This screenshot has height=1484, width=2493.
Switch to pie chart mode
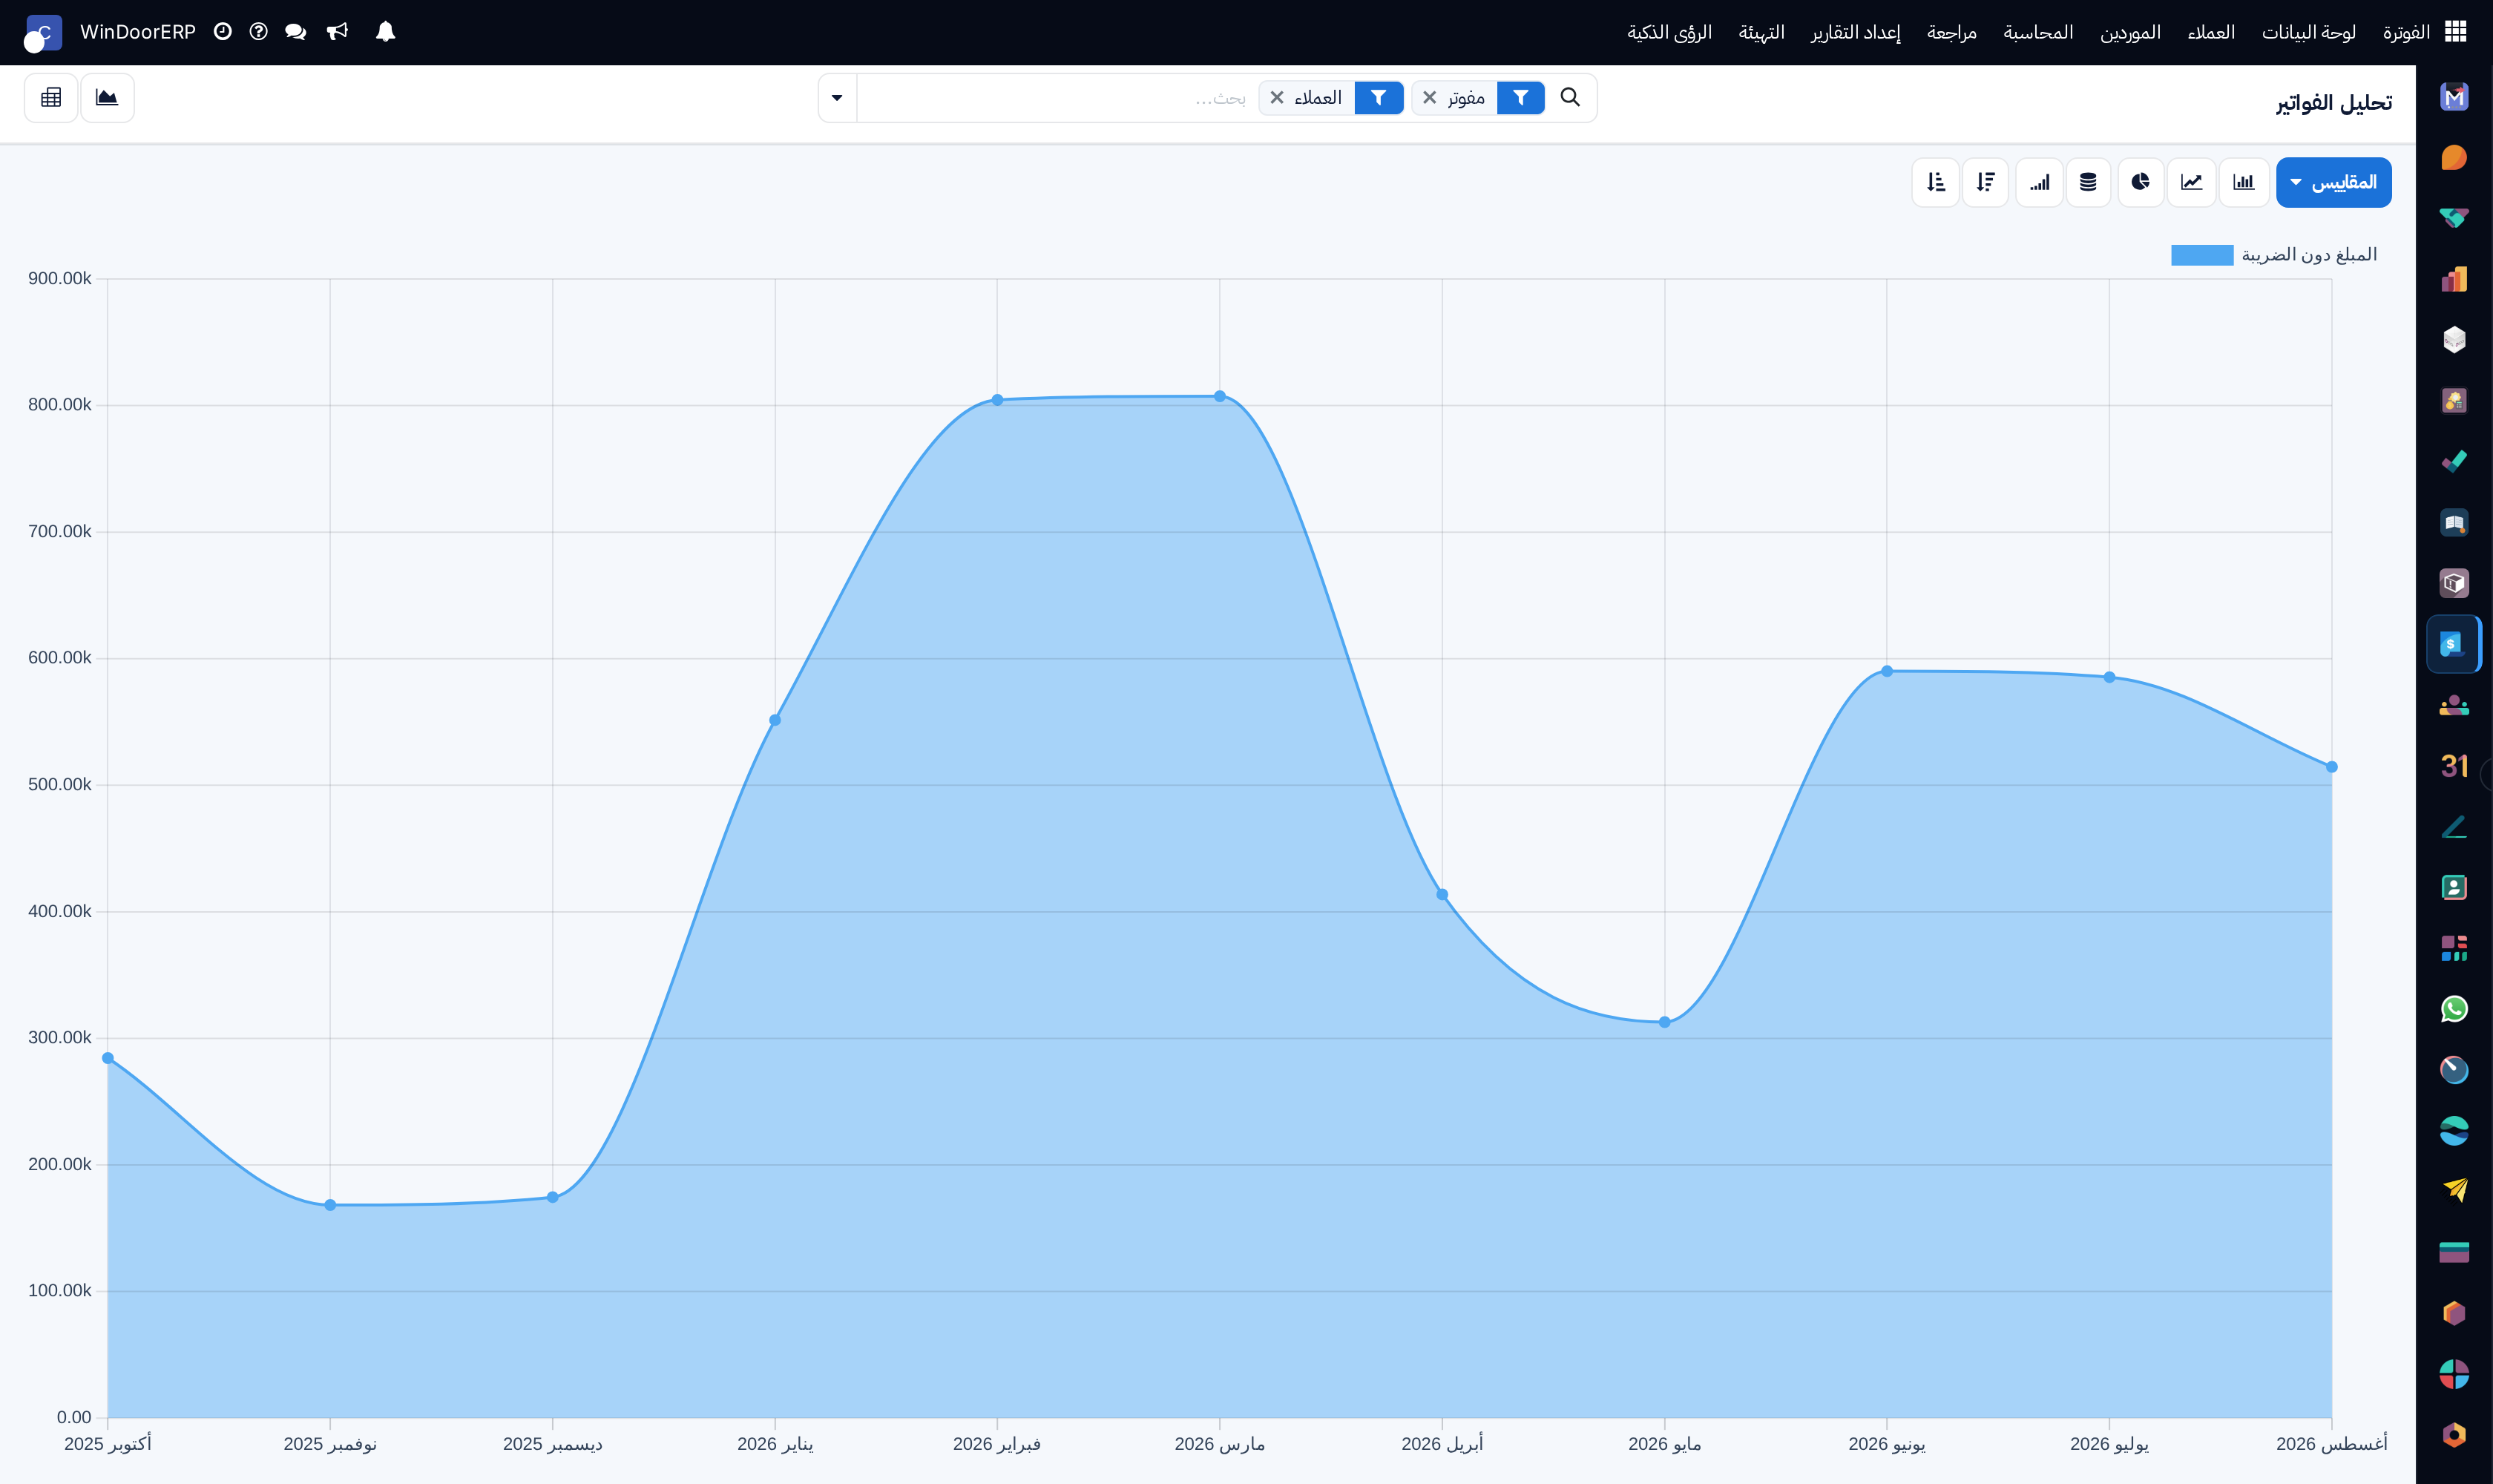[x=2140, y=182]
